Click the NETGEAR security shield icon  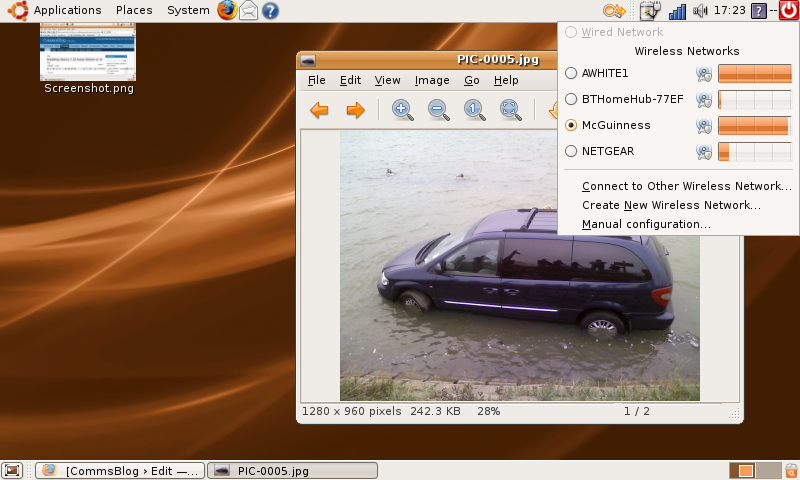pyautogui.click(x=704, y=151)
